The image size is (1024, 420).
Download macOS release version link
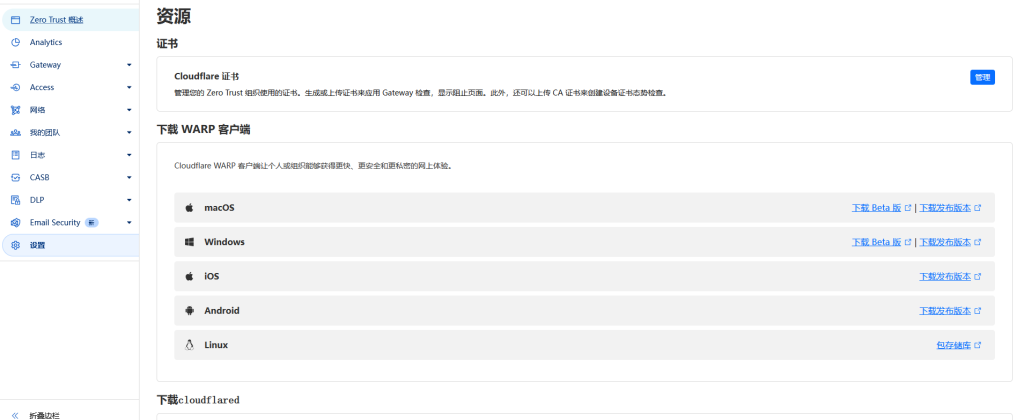945,208
